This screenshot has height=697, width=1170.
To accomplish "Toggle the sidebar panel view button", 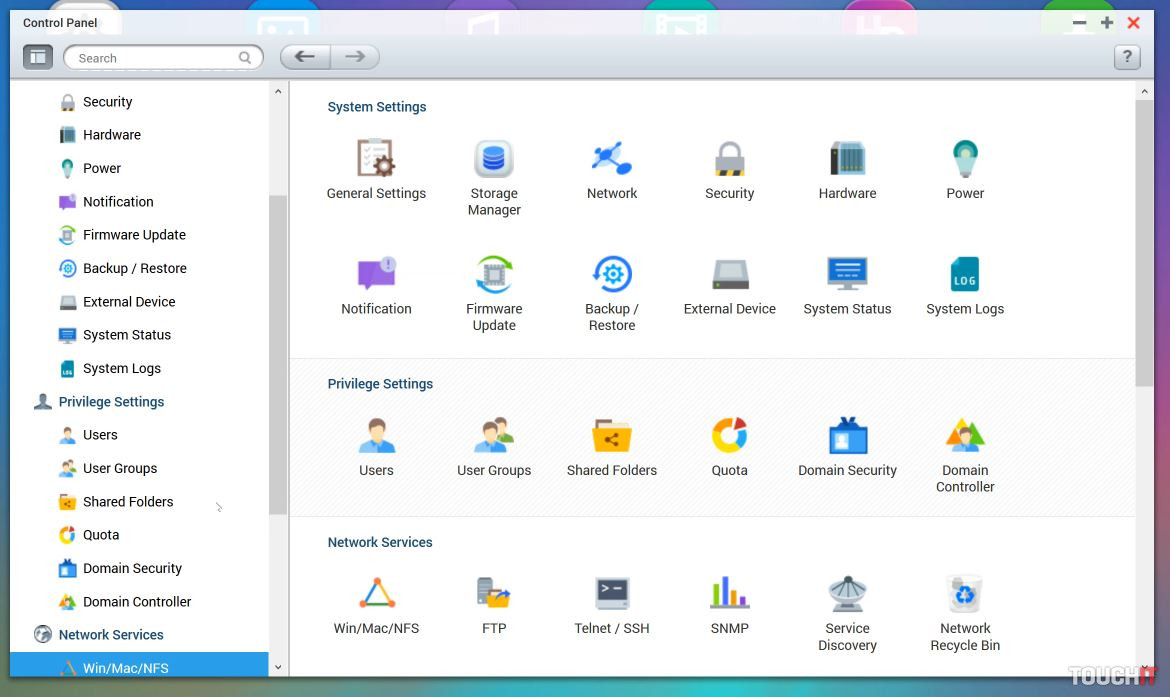I will pos(38,57).
